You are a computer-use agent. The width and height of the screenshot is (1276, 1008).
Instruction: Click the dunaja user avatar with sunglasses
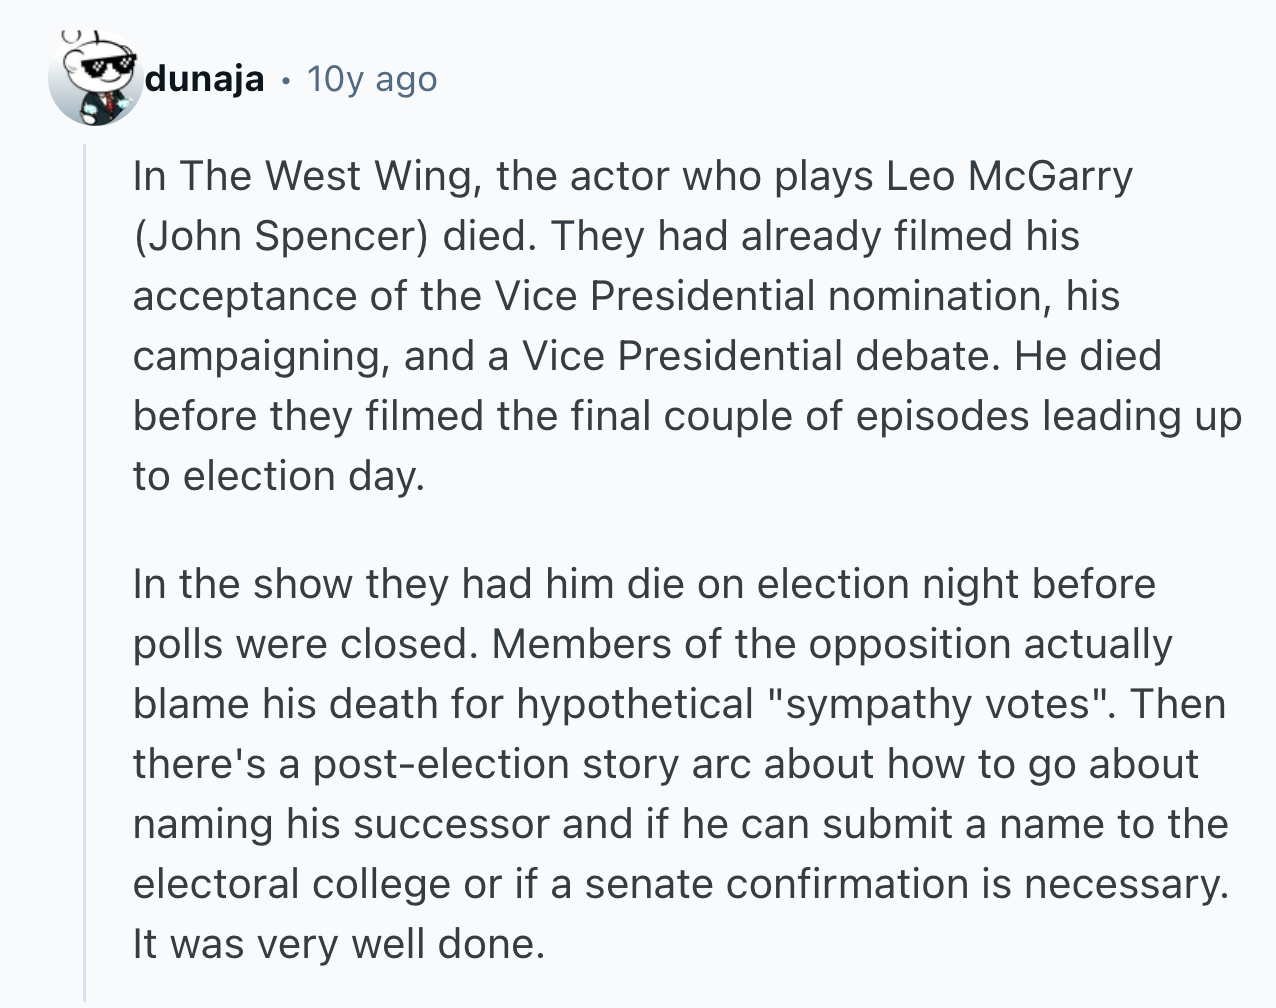(96, 80)
